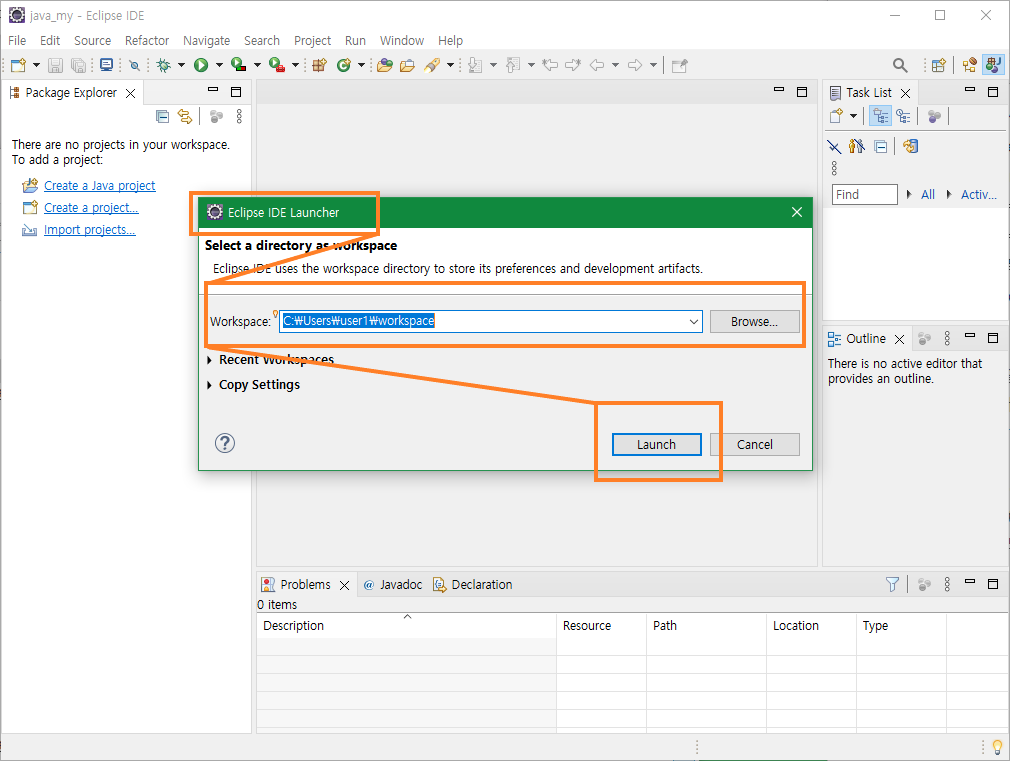Viewport: 1010px width, 761px height.
Task: Open the New Task dropdown arrow
Action: [853, 117]
